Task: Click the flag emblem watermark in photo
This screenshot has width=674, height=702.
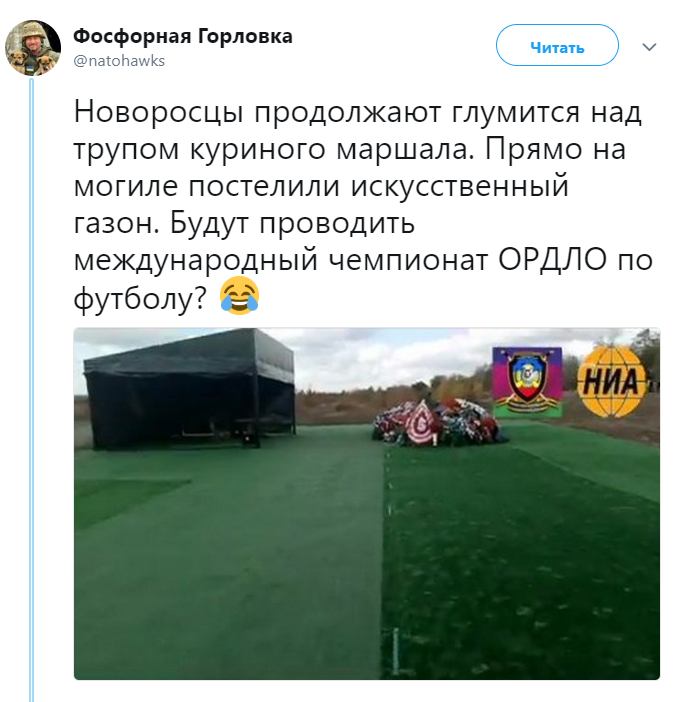Action: pos(528,382)
